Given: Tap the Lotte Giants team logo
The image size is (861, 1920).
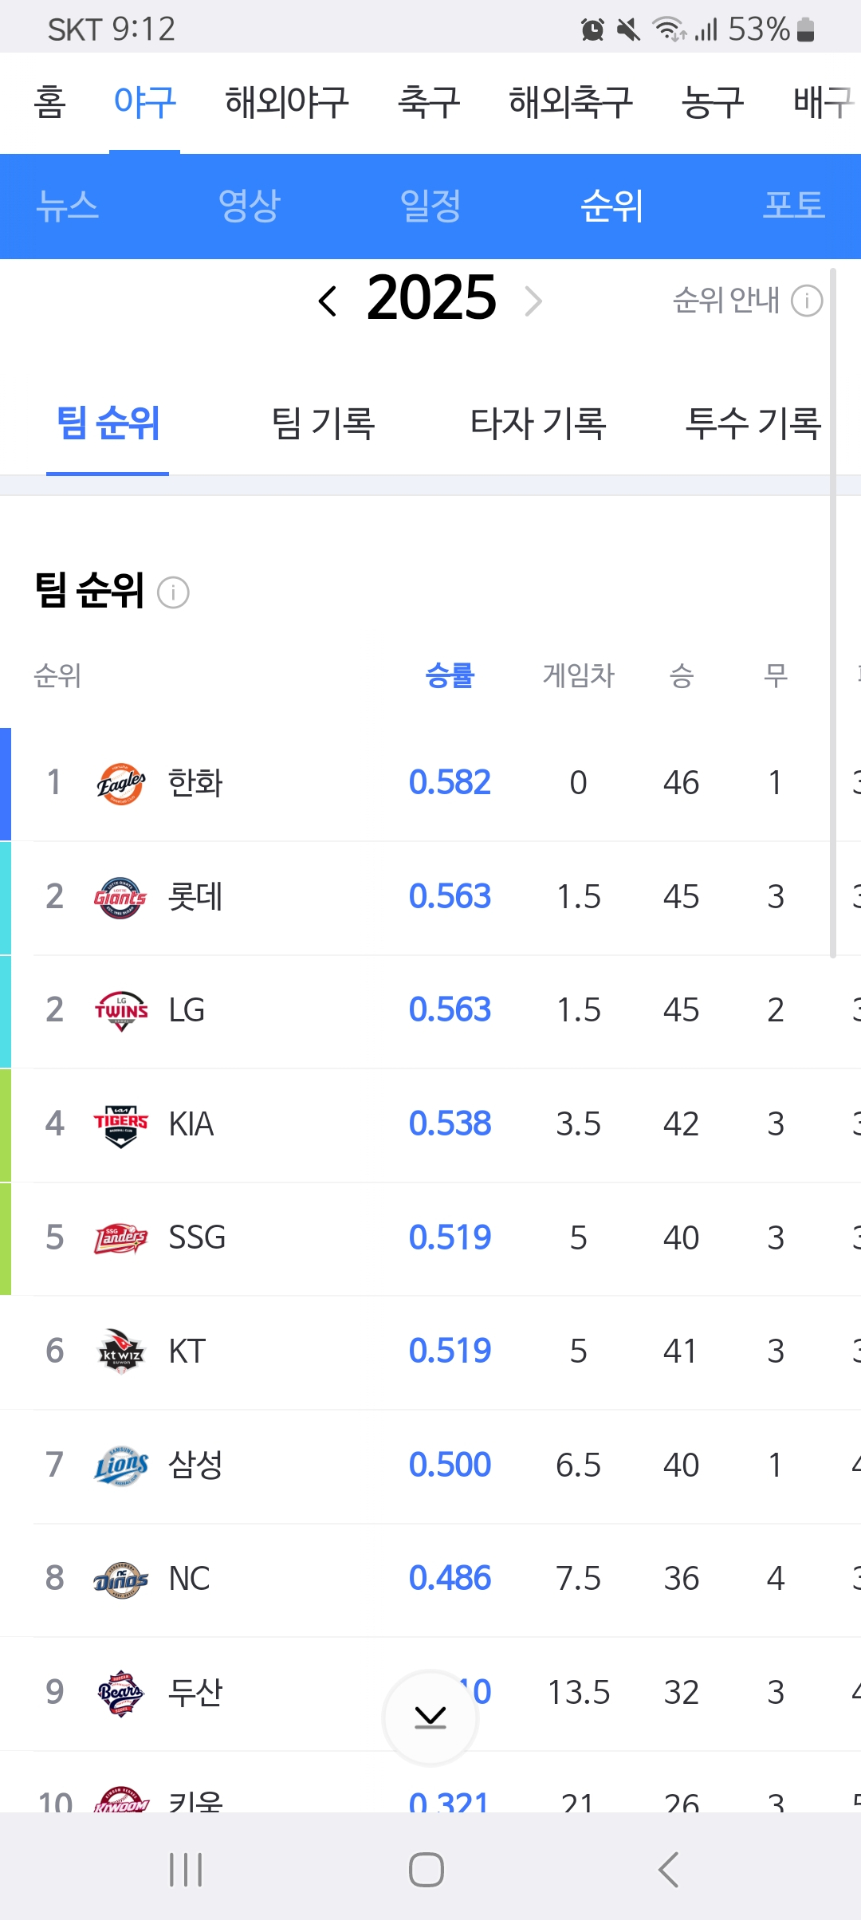Looking at the screenshot, I should [121, 897].
